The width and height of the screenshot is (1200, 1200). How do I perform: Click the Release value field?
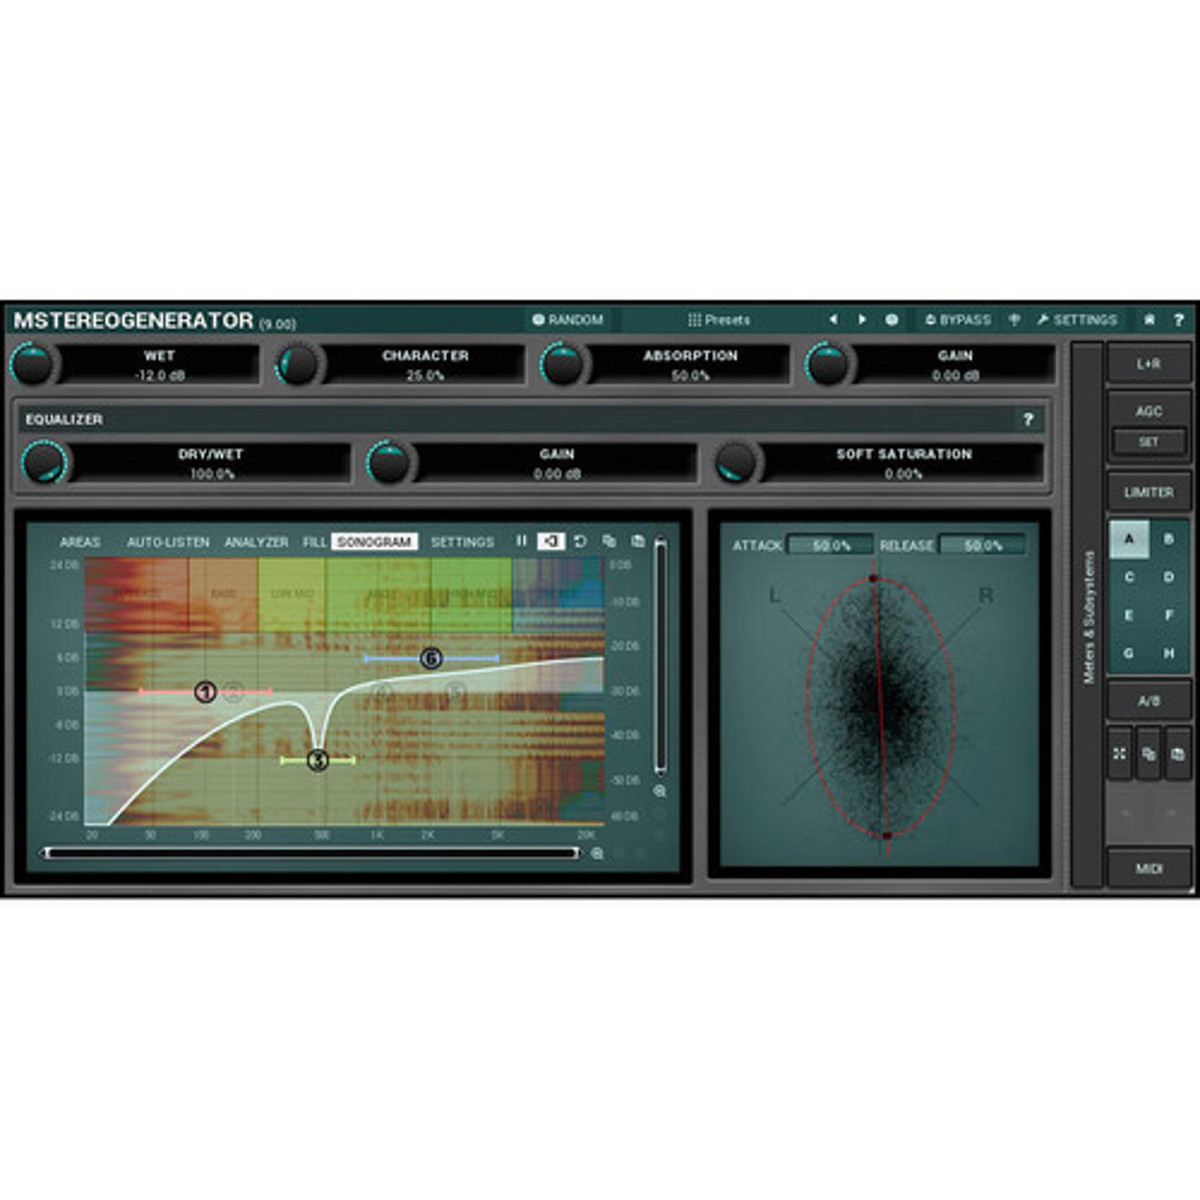[982, 545]
